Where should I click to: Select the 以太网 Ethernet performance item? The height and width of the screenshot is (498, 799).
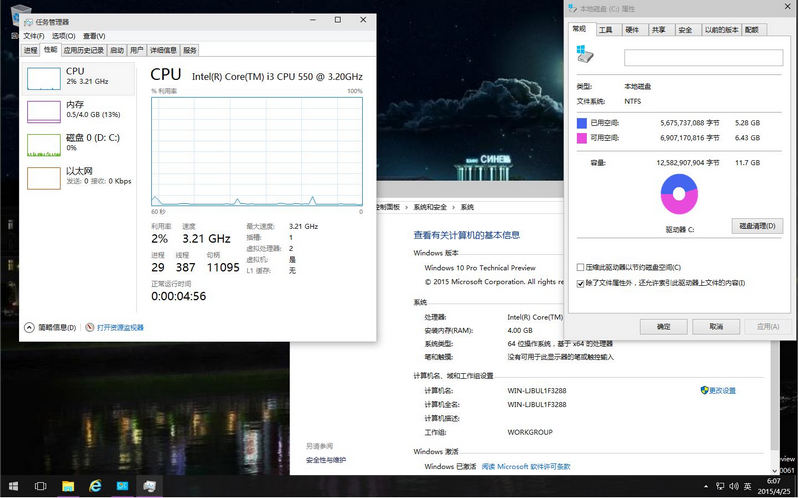click(78, 177)
